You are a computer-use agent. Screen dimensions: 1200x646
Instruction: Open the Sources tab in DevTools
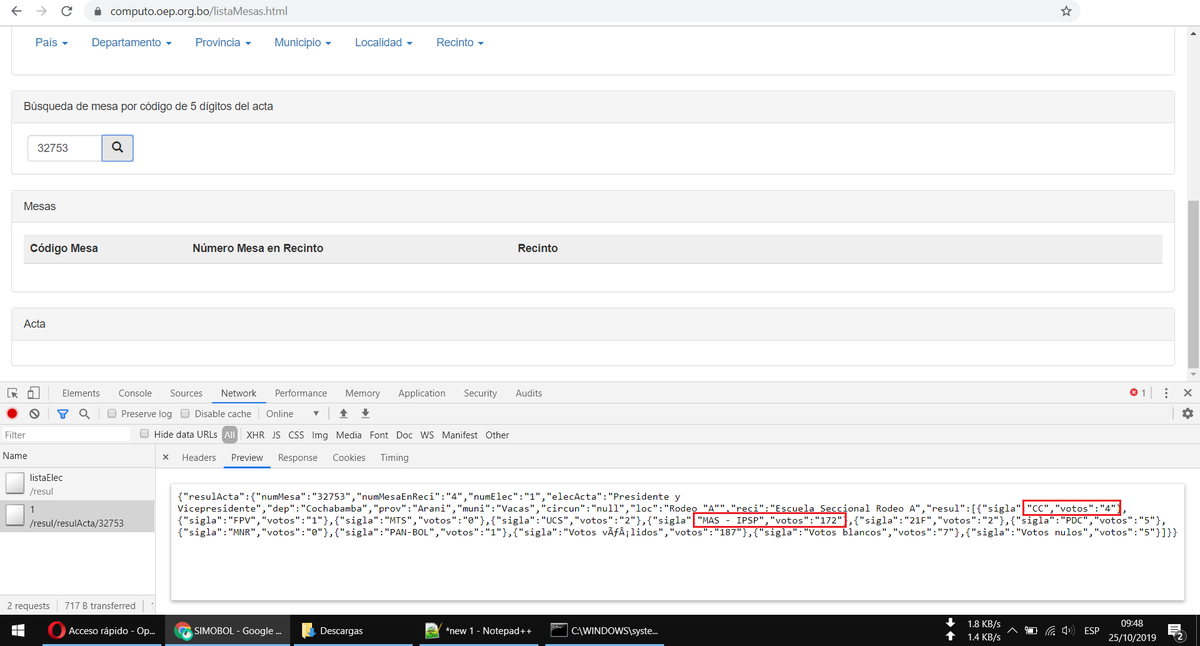186,393
